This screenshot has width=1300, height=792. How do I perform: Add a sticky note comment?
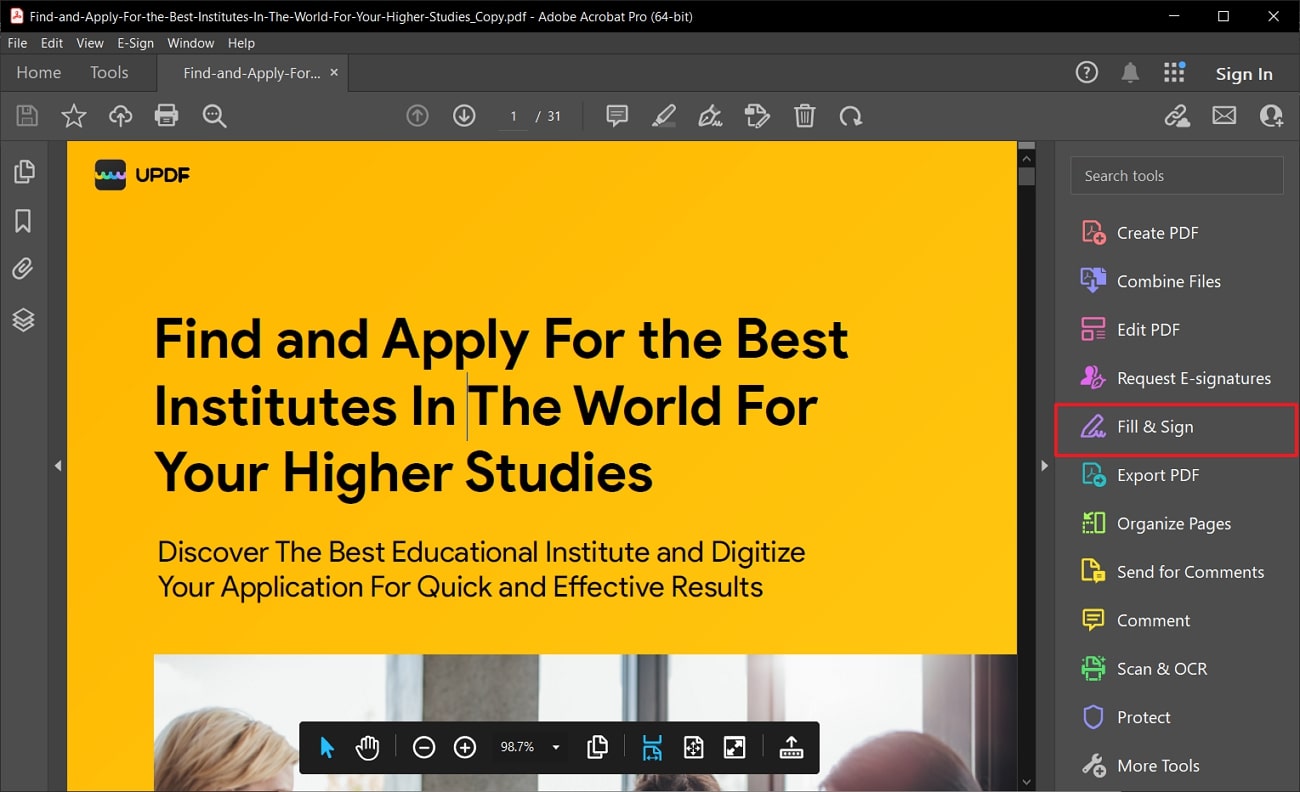[x=616, y=115]
